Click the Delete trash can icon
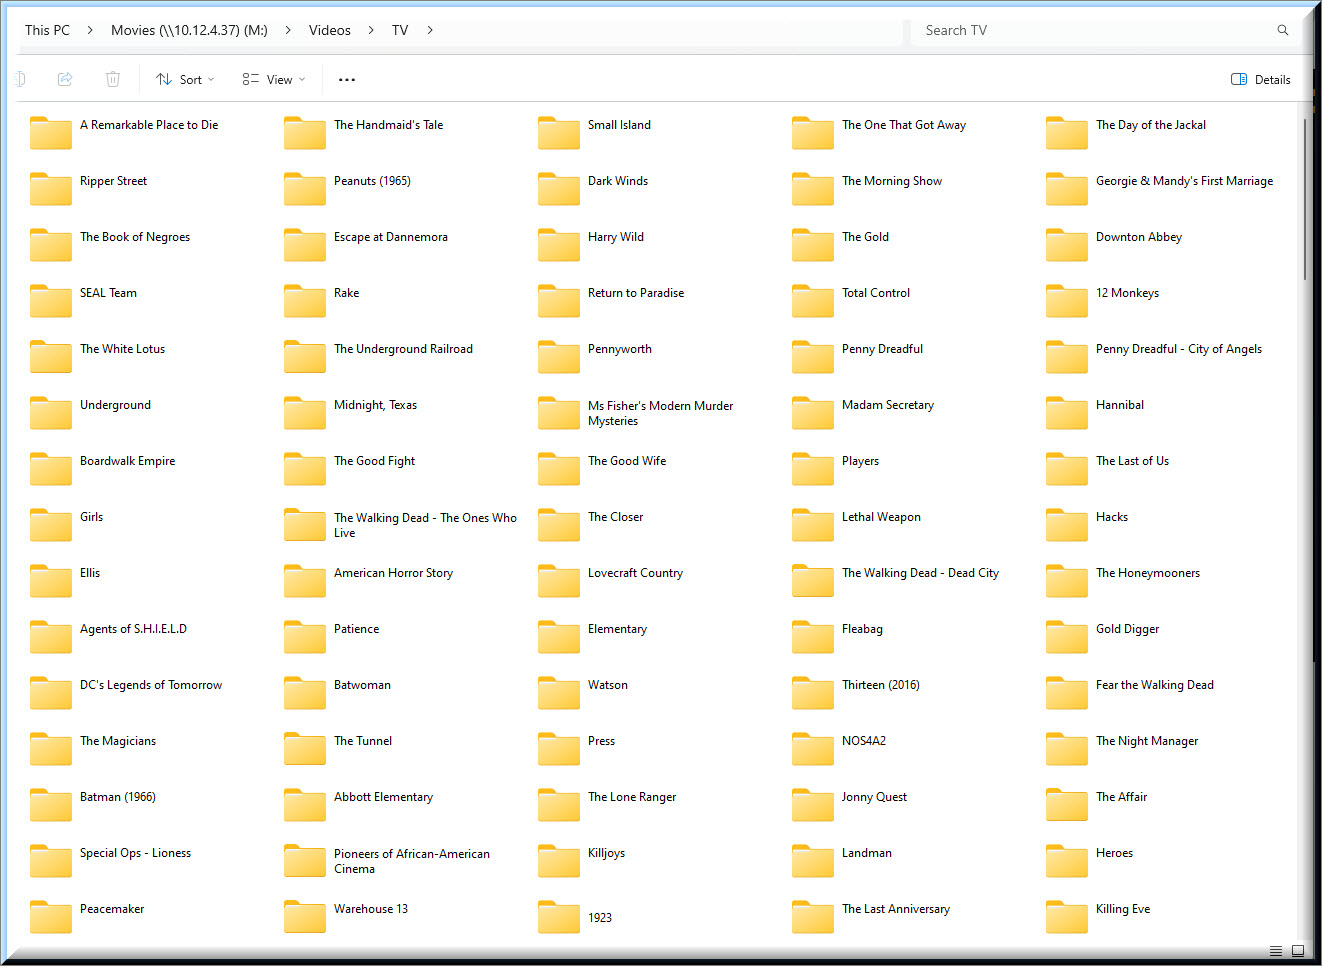This screenshot has width=1322, height=966. click(x=113, y=79)
